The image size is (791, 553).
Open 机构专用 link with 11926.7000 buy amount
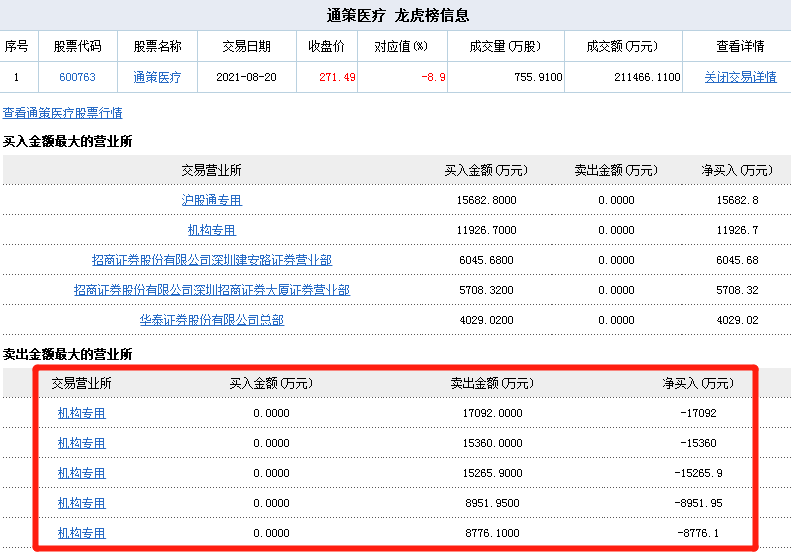coord(212,230)
